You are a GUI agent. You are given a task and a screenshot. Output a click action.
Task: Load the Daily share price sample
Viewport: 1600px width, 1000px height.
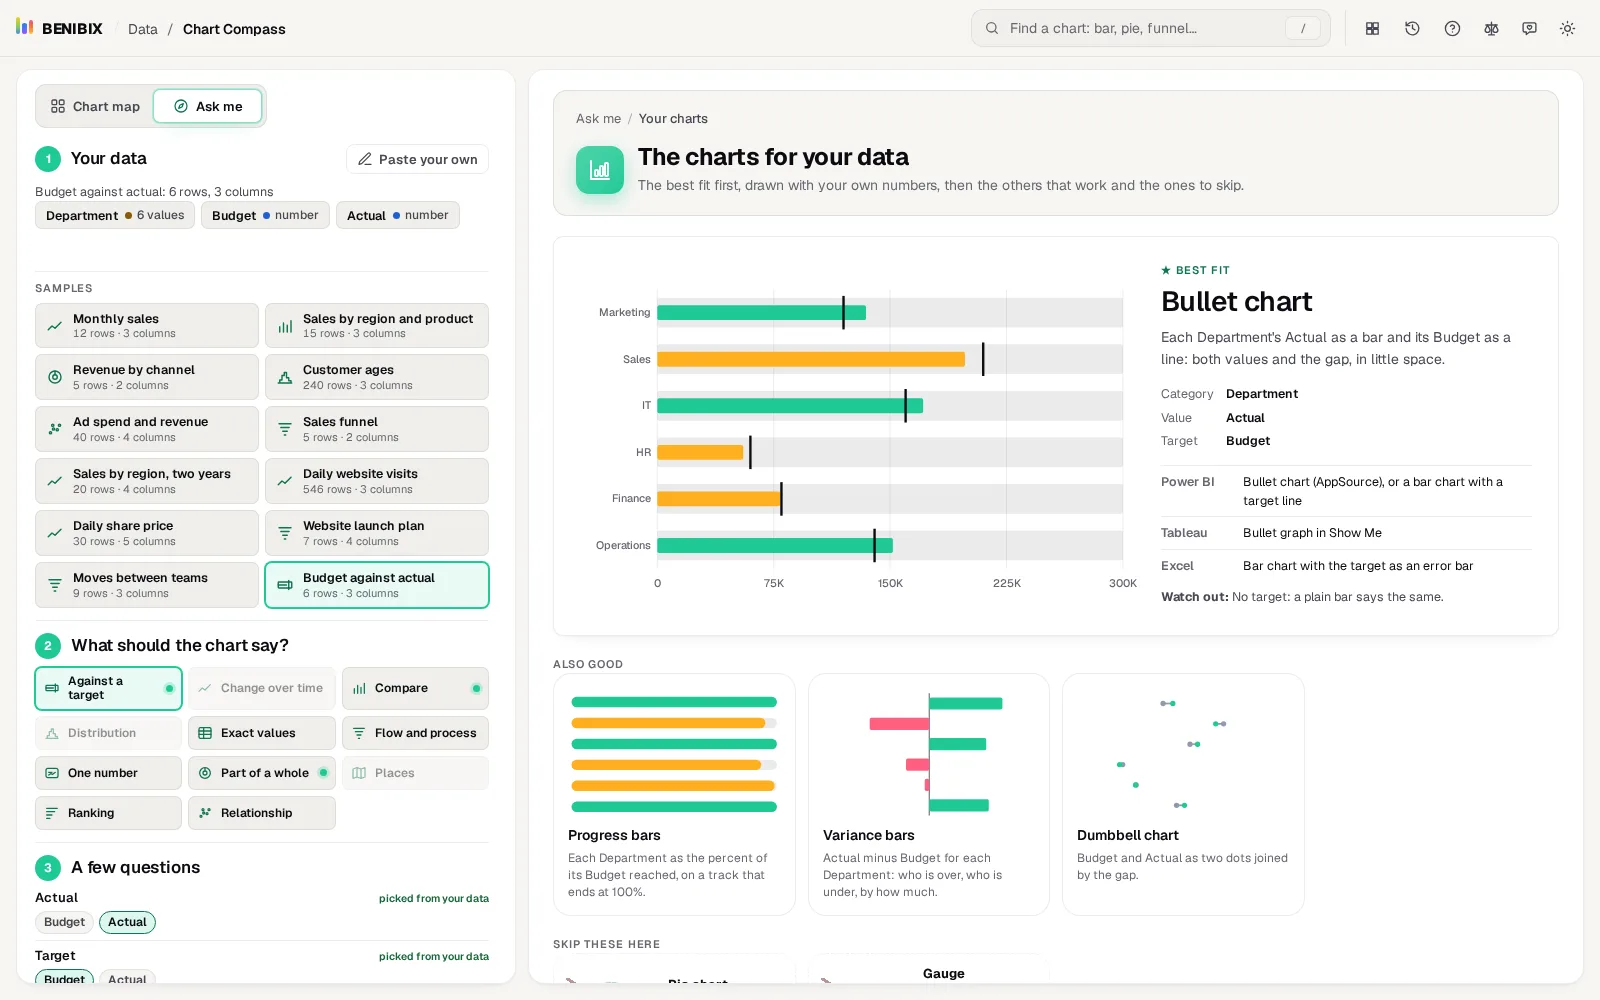[147, 533]
